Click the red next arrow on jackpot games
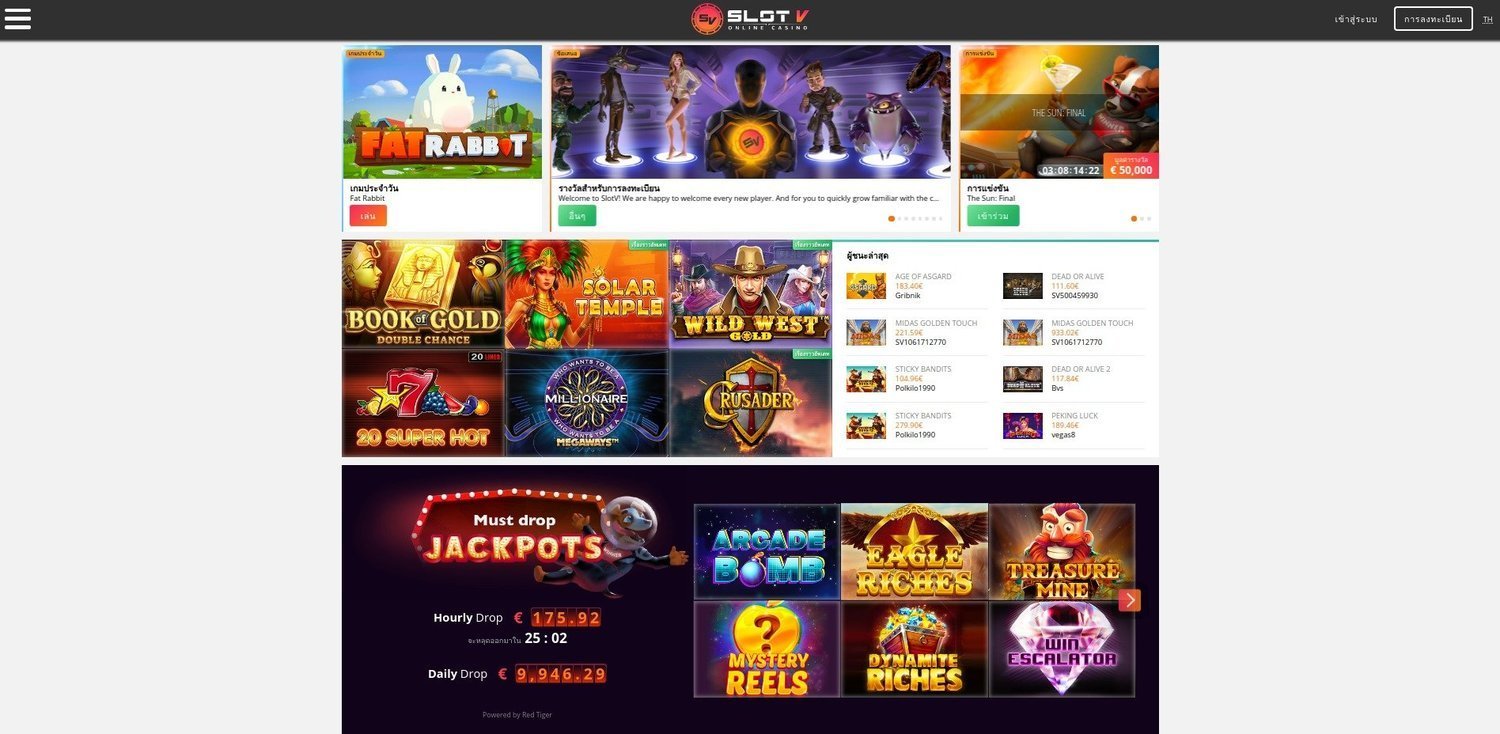The image size is (1500, 734). 1129,600
